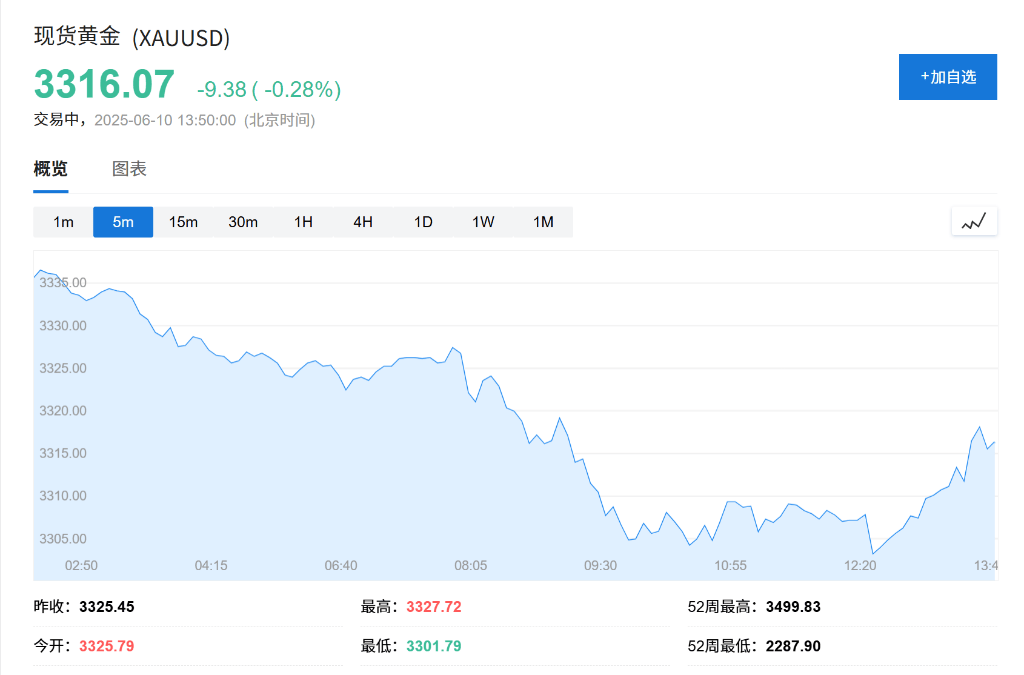Switch to the 概览 tab
Viewport: 1024px width, 675px height.
point(51,169)
